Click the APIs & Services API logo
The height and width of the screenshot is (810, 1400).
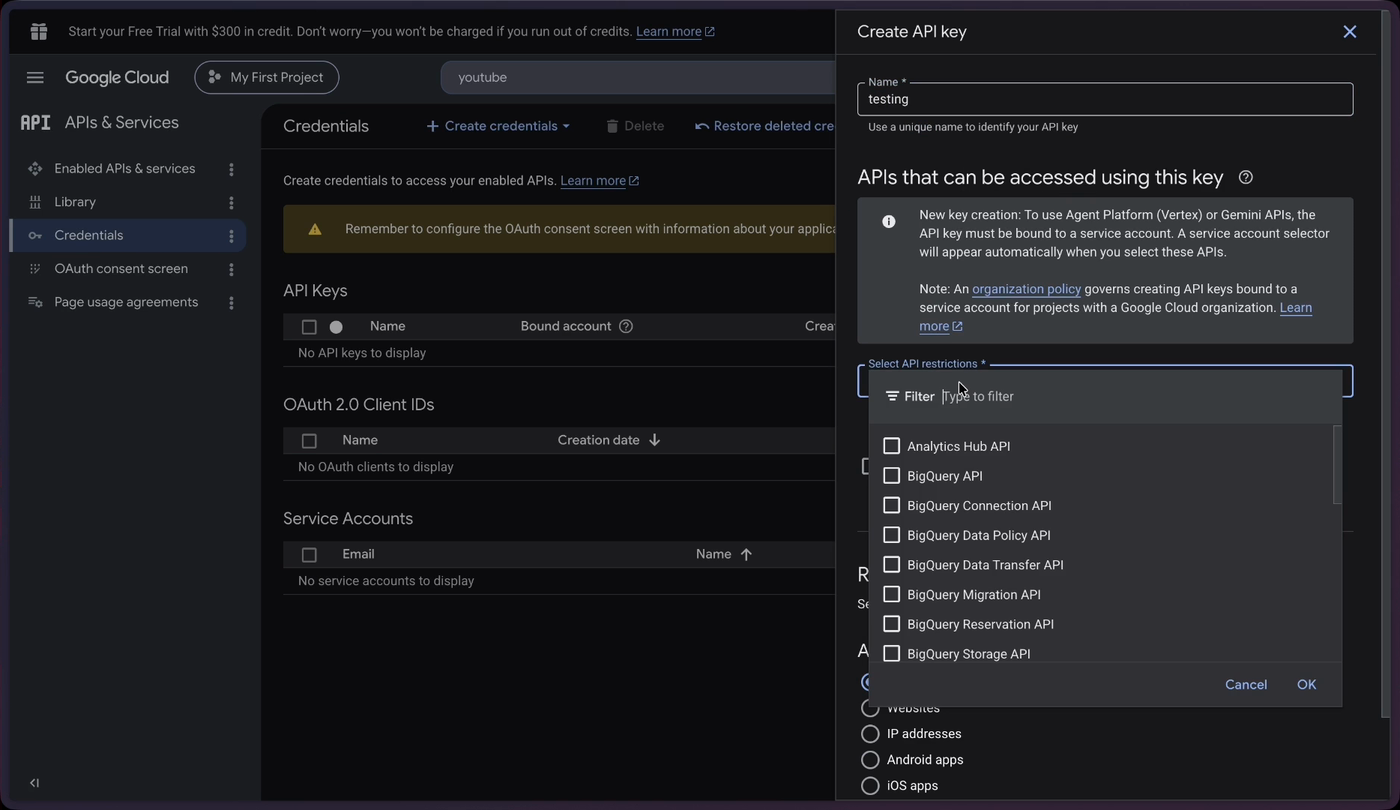[x=35, y=122]
